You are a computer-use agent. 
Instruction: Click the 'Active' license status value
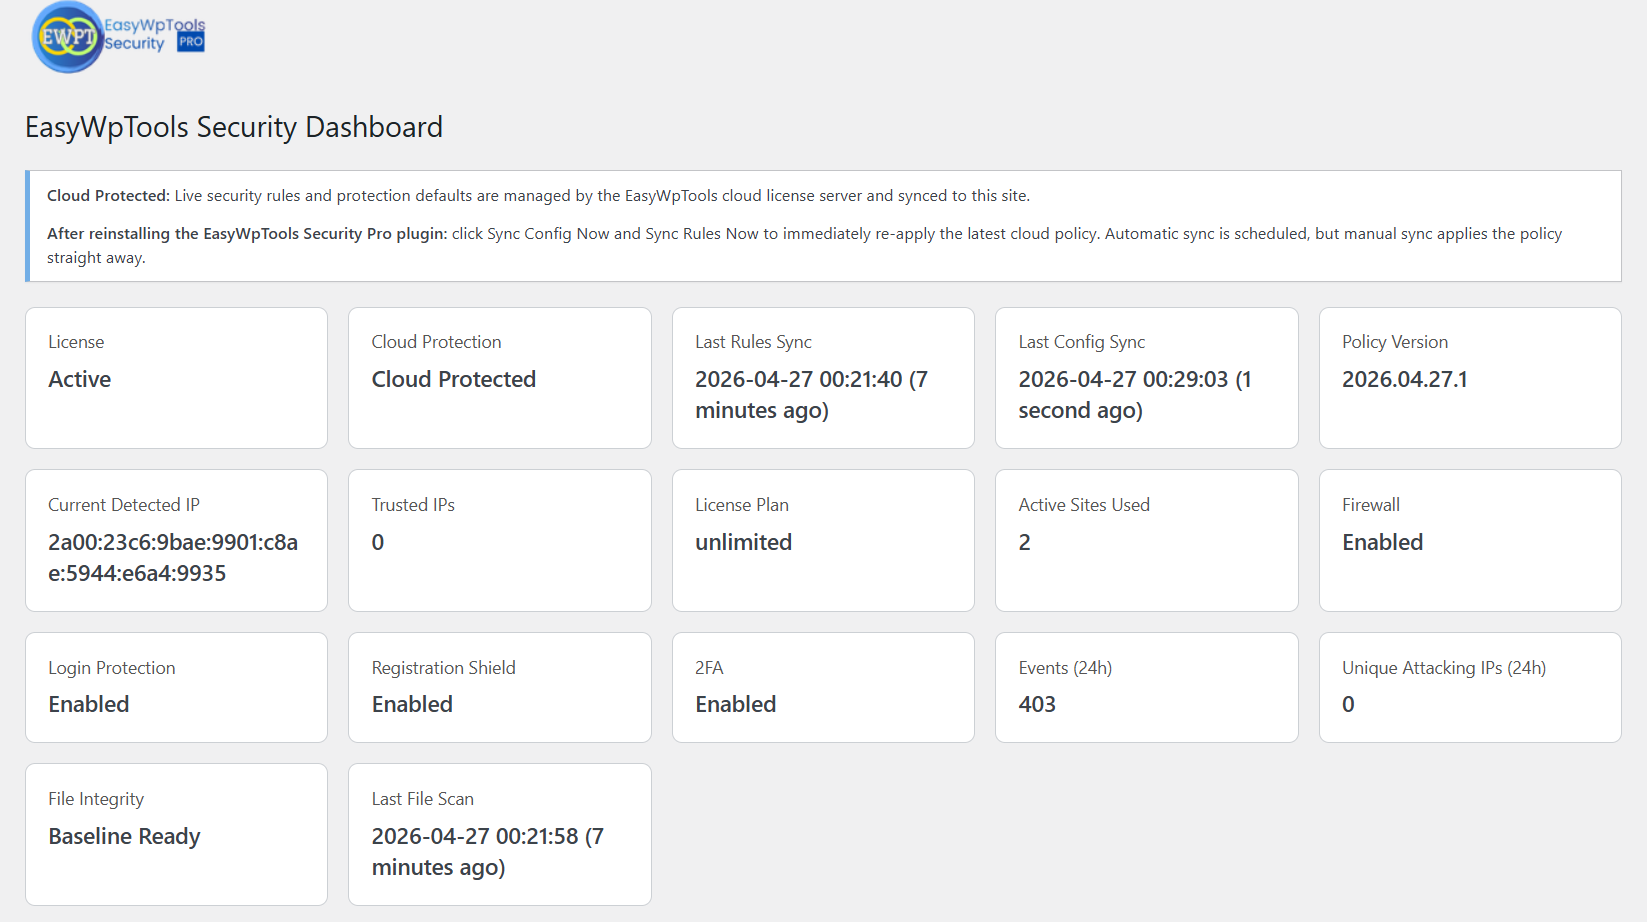tap(80, 379)
